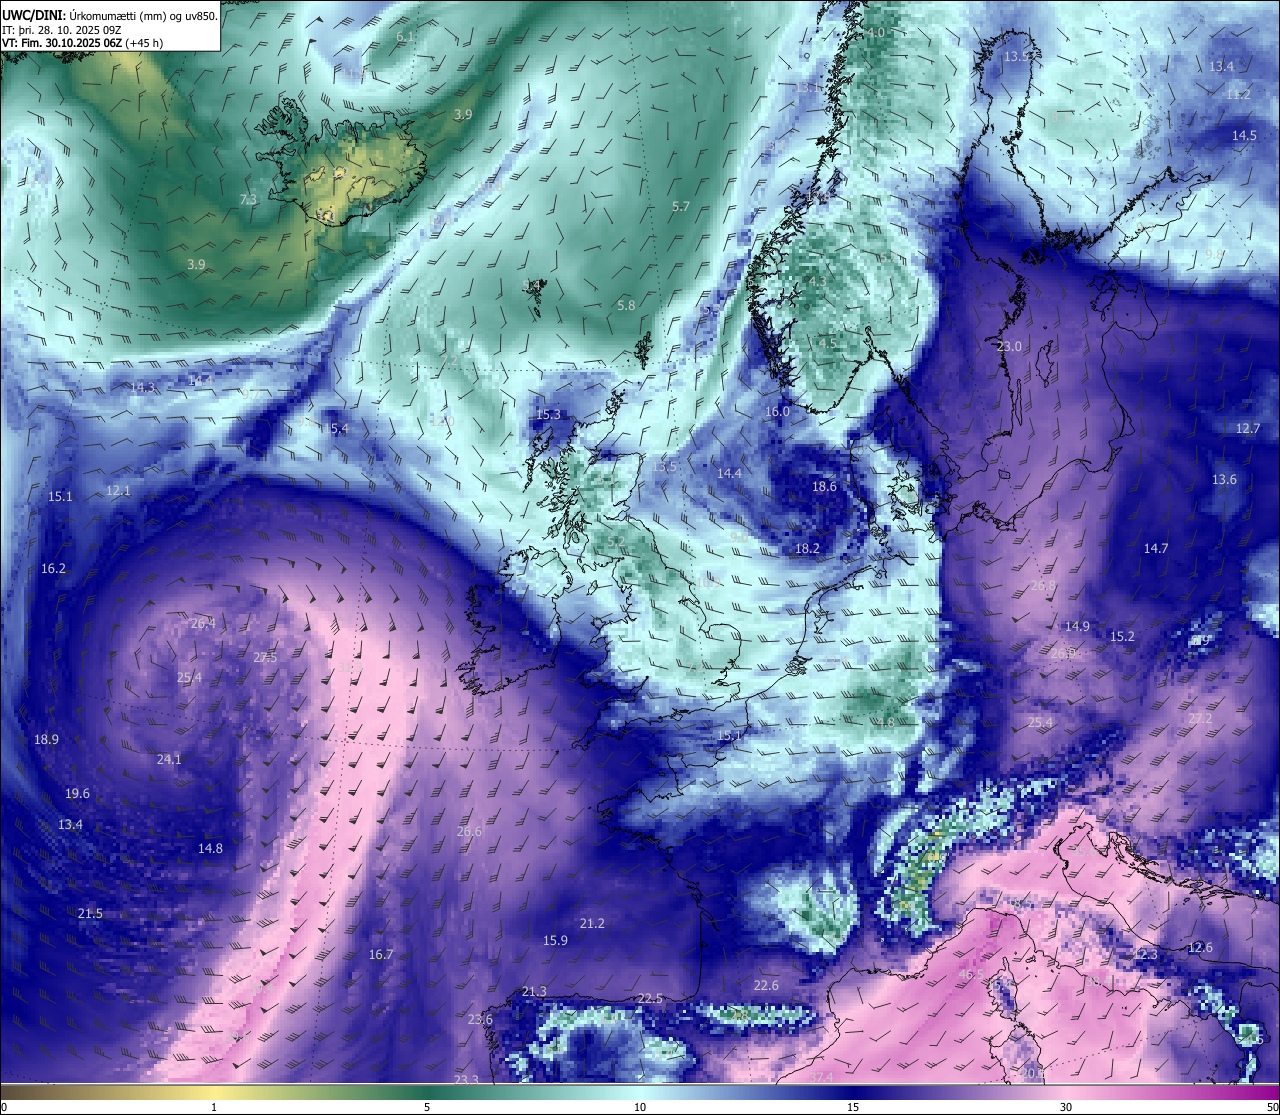This screenshot has width=1280, height=1115.
Task: Click the 16.2 value near the map's western edge
Action: point(53,569)
